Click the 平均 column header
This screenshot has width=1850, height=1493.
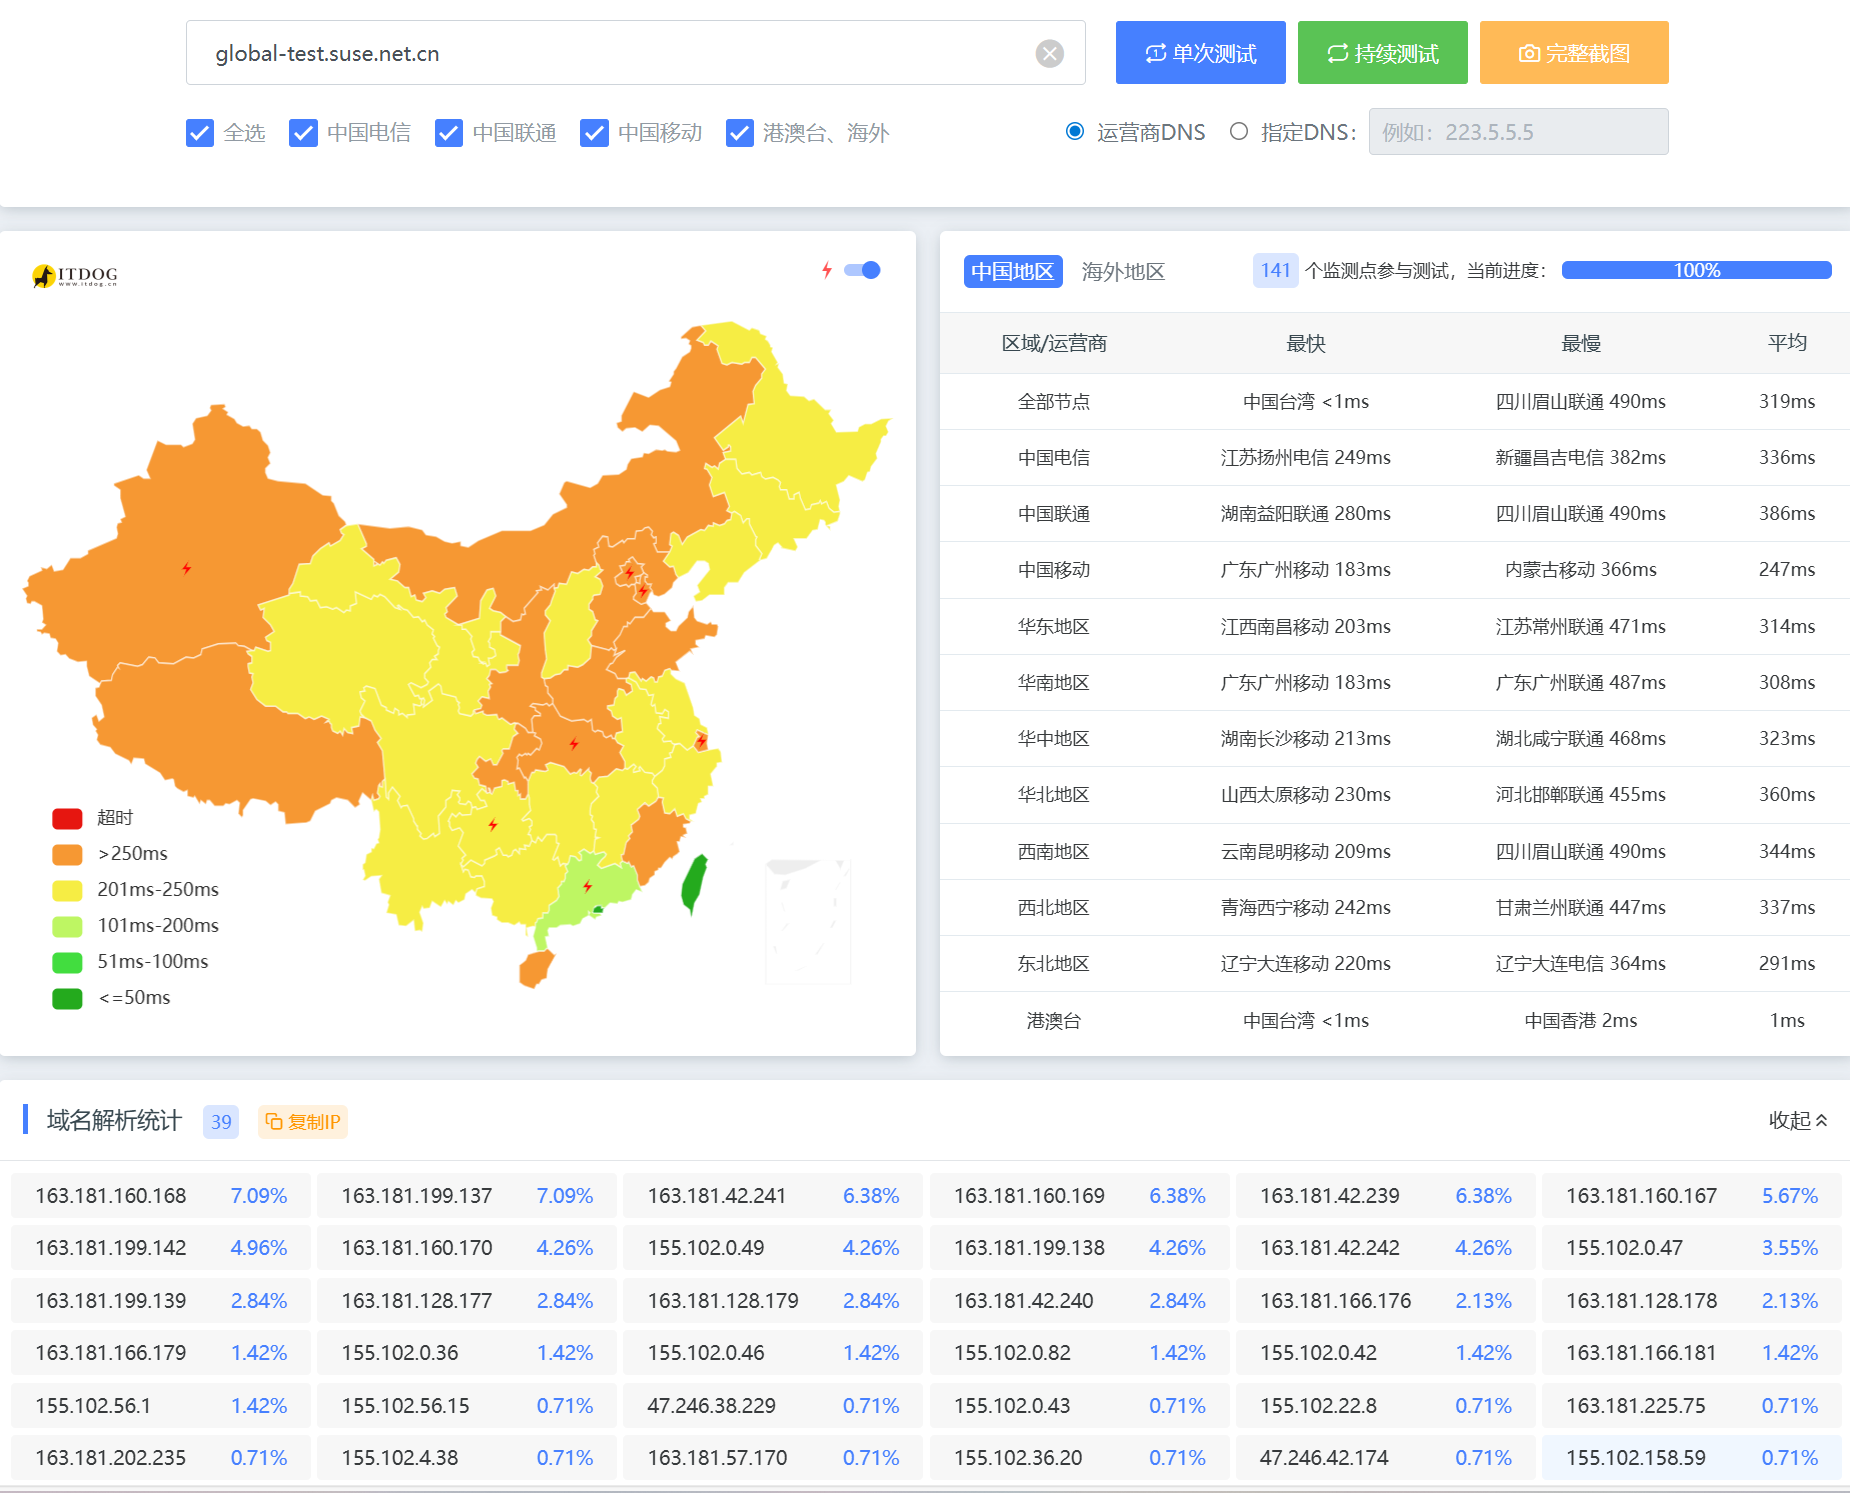coord(1787,343)
